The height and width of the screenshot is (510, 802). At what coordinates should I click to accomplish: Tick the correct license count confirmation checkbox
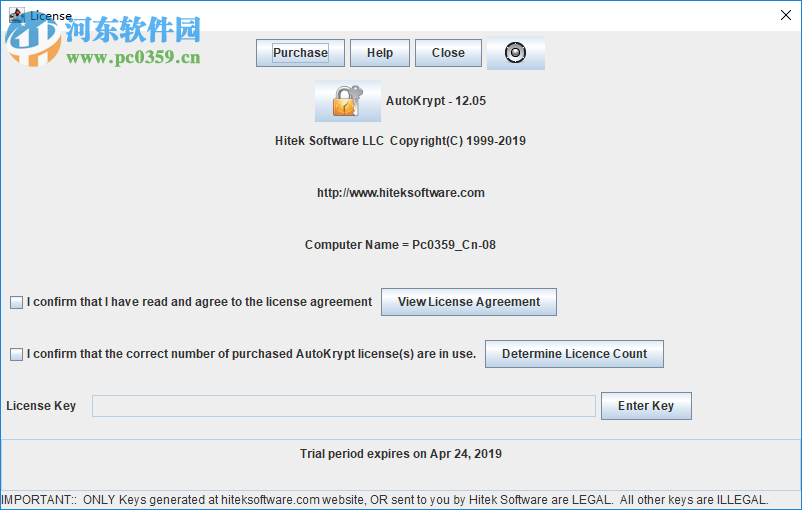coord(16,354)
